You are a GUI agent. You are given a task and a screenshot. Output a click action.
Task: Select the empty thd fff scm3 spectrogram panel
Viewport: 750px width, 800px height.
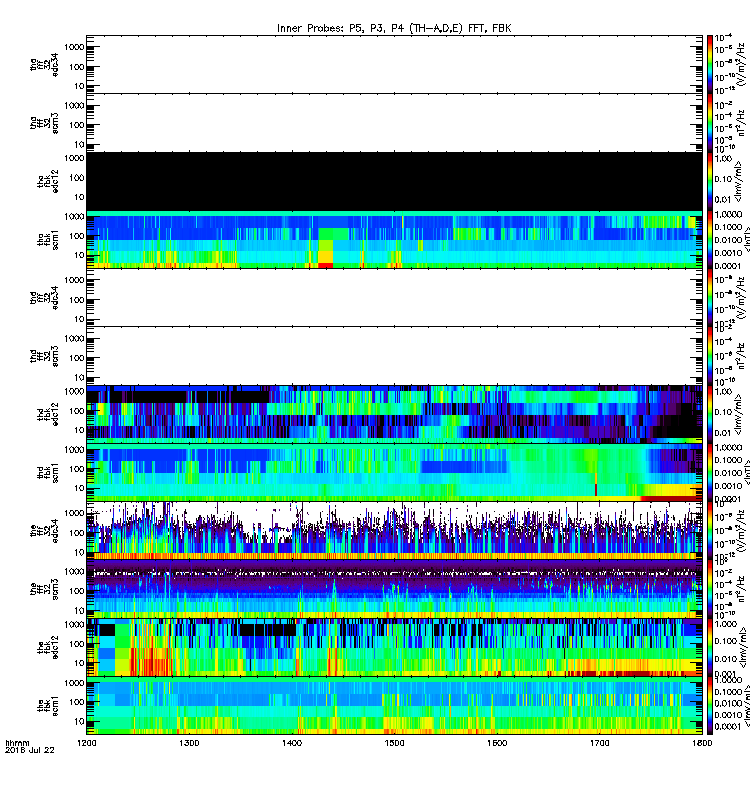tap(394, 356)
